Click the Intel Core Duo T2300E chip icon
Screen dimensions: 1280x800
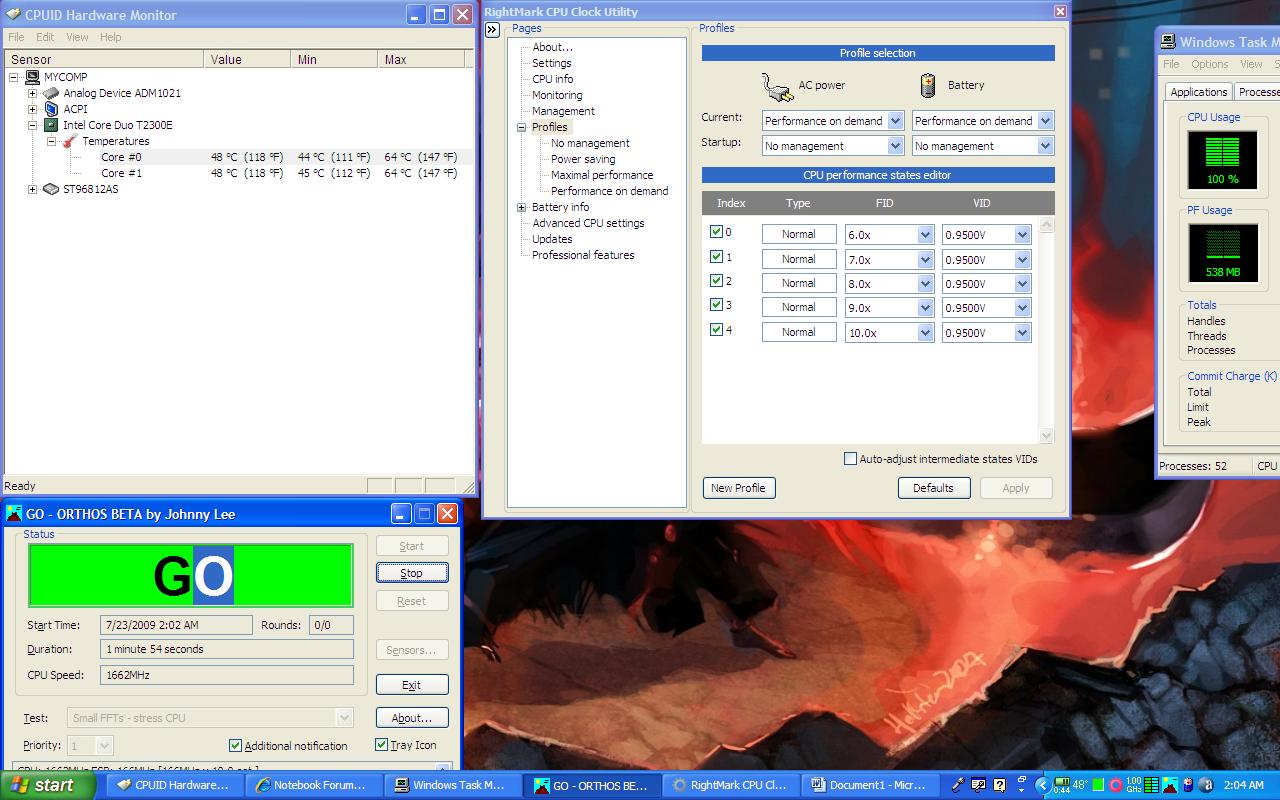pyautogui.click(x=51, y=125)
